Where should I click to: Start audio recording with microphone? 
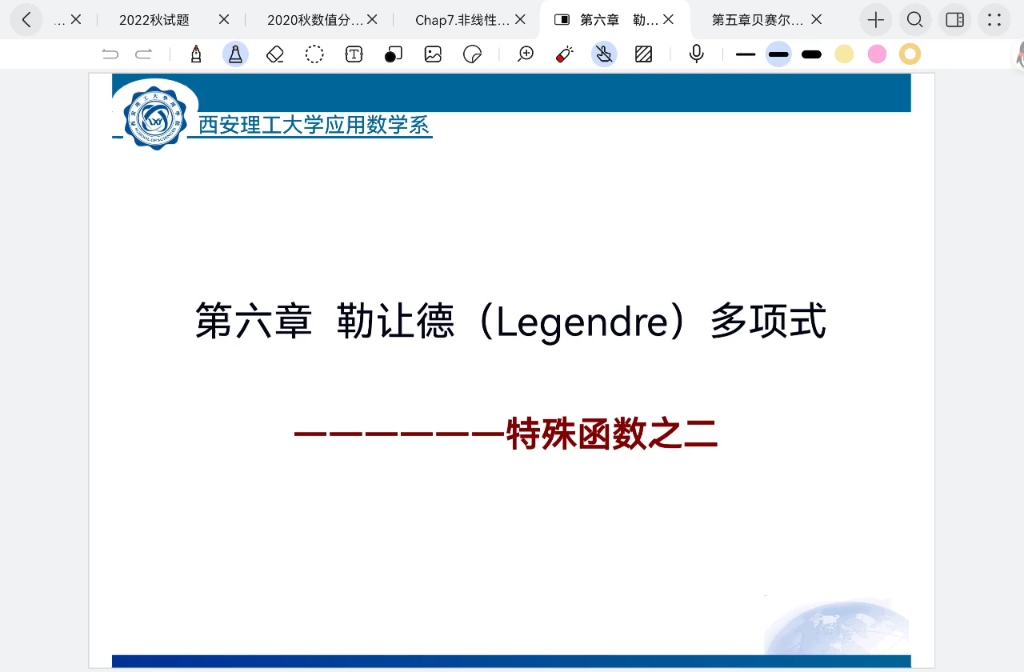696,54
